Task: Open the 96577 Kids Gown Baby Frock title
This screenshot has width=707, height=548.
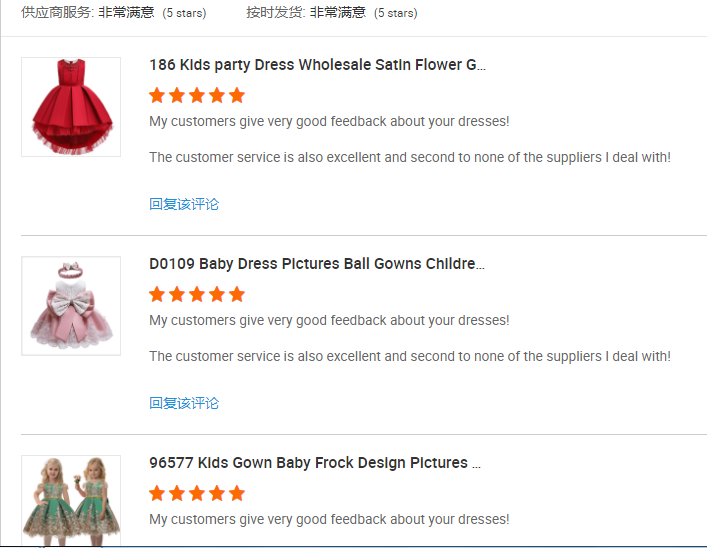Action: [315, 463]
